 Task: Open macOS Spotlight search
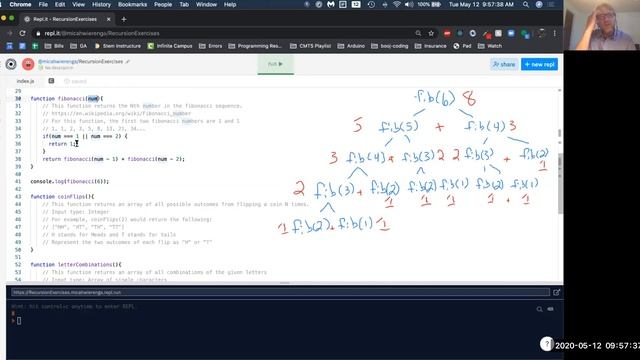point(526,4)
